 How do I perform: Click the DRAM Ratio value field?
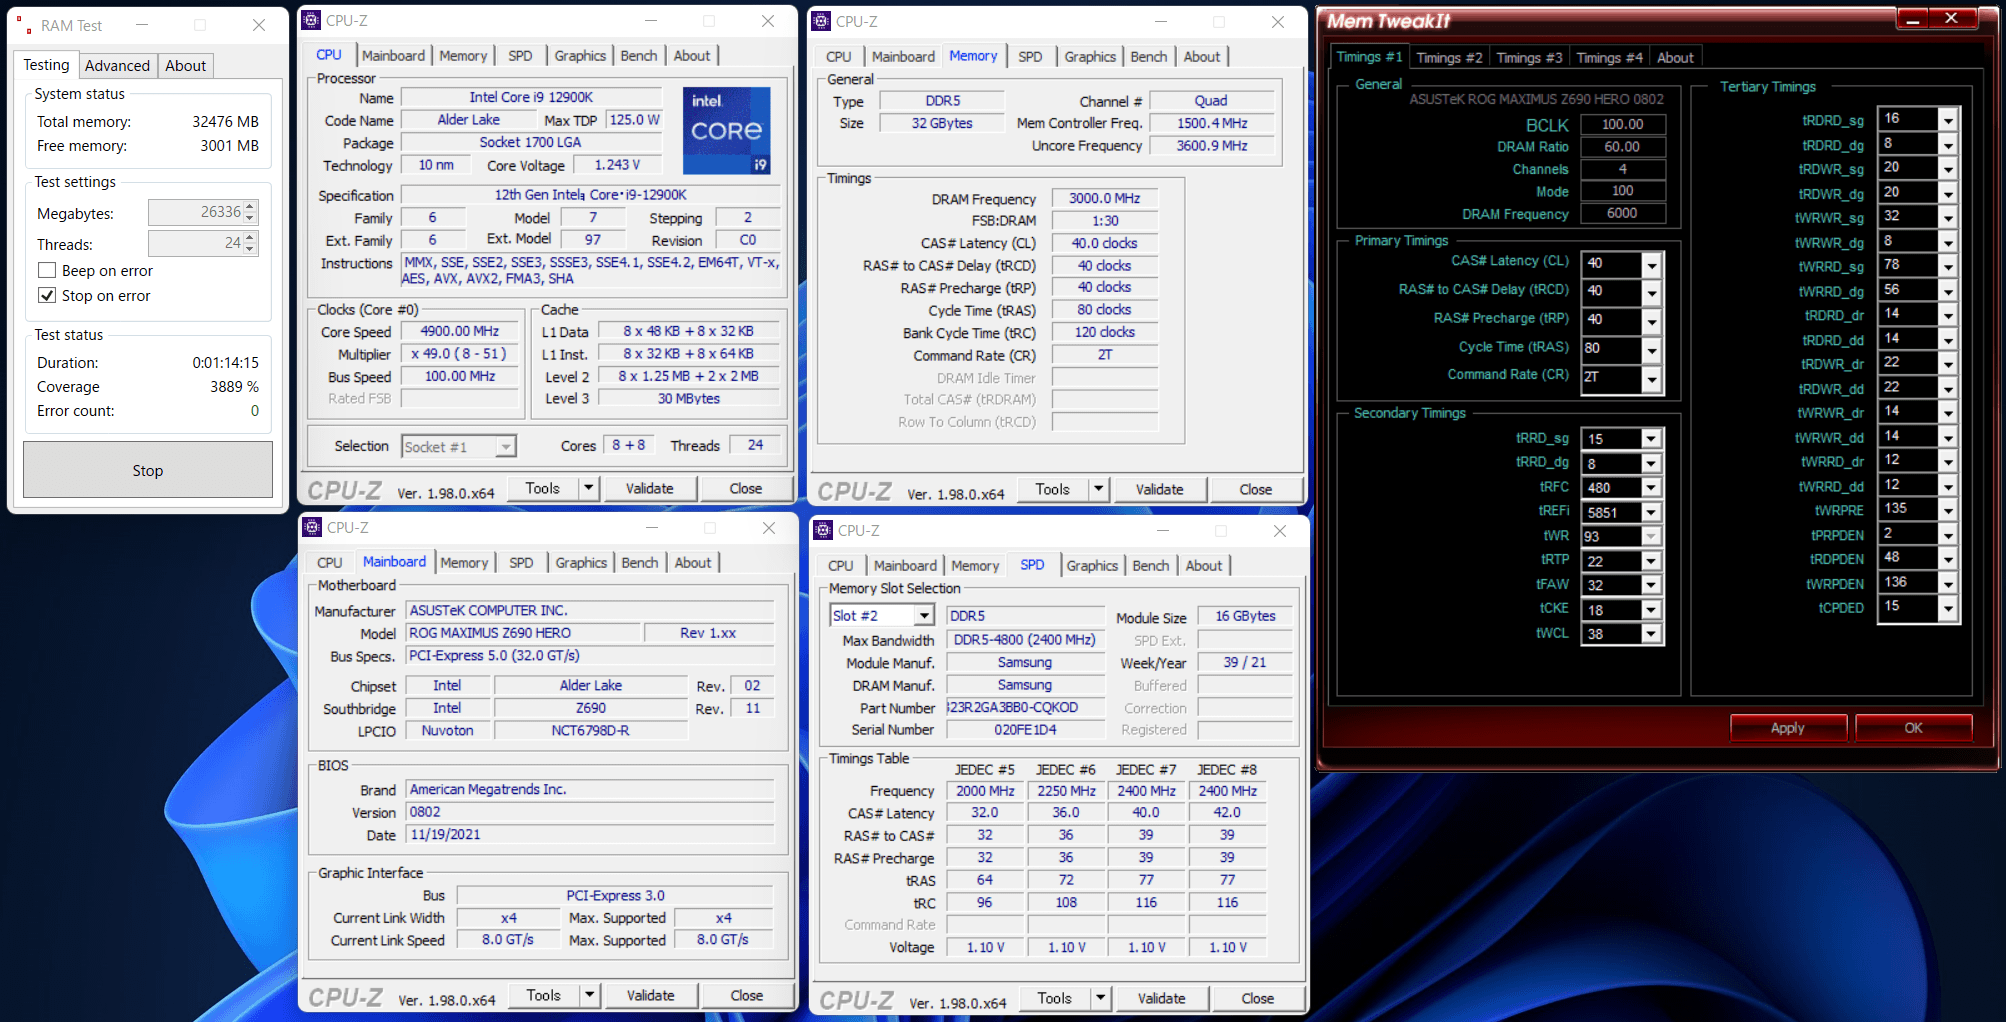(x=1622, y=147)
